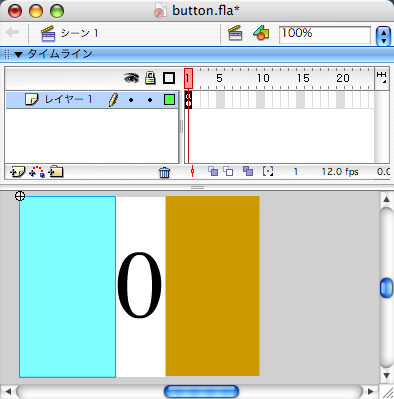Image resolution: width=394 pixels, height=399 pixels.
Task: Toggle the visibility dot for レイヤー 1
Action: [x=131, y=100]
